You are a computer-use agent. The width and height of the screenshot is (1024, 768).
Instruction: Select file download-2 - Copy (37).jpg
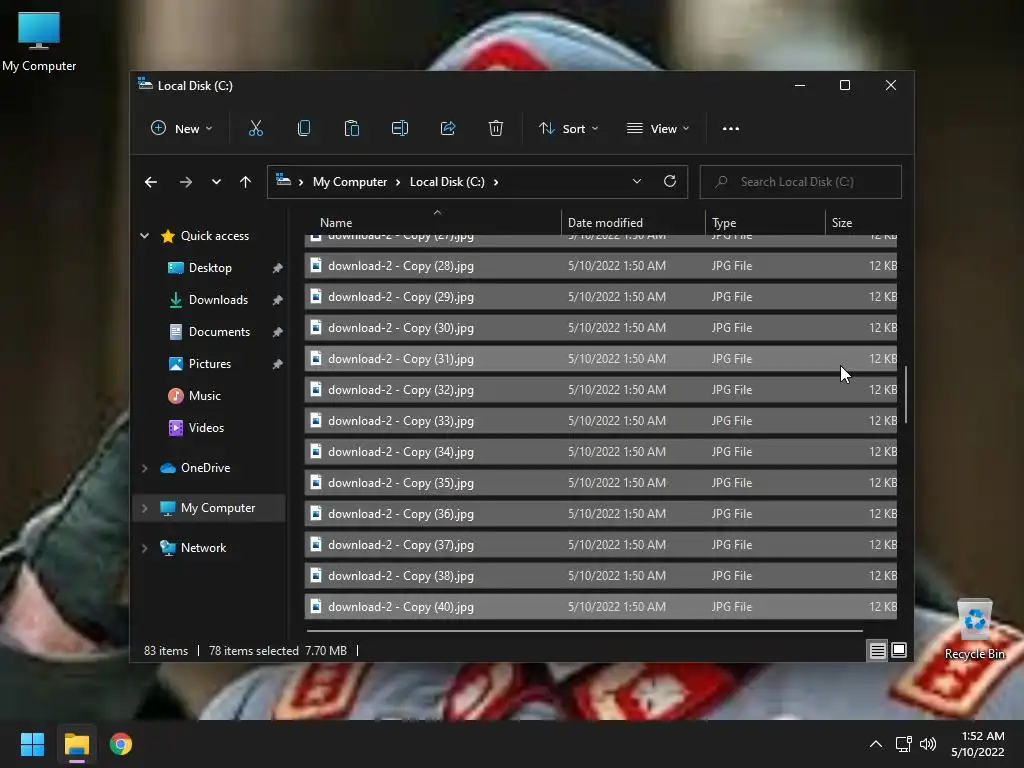click(x=600, y=545)
